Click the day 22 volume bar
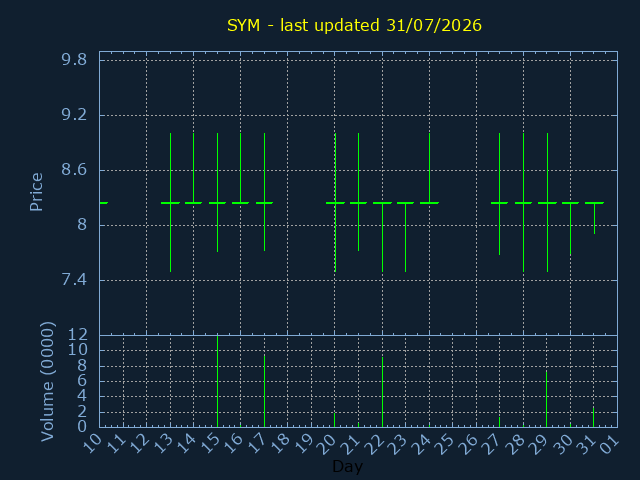The height and width of the screenshot is (480, 640). (x=382, y=392)
